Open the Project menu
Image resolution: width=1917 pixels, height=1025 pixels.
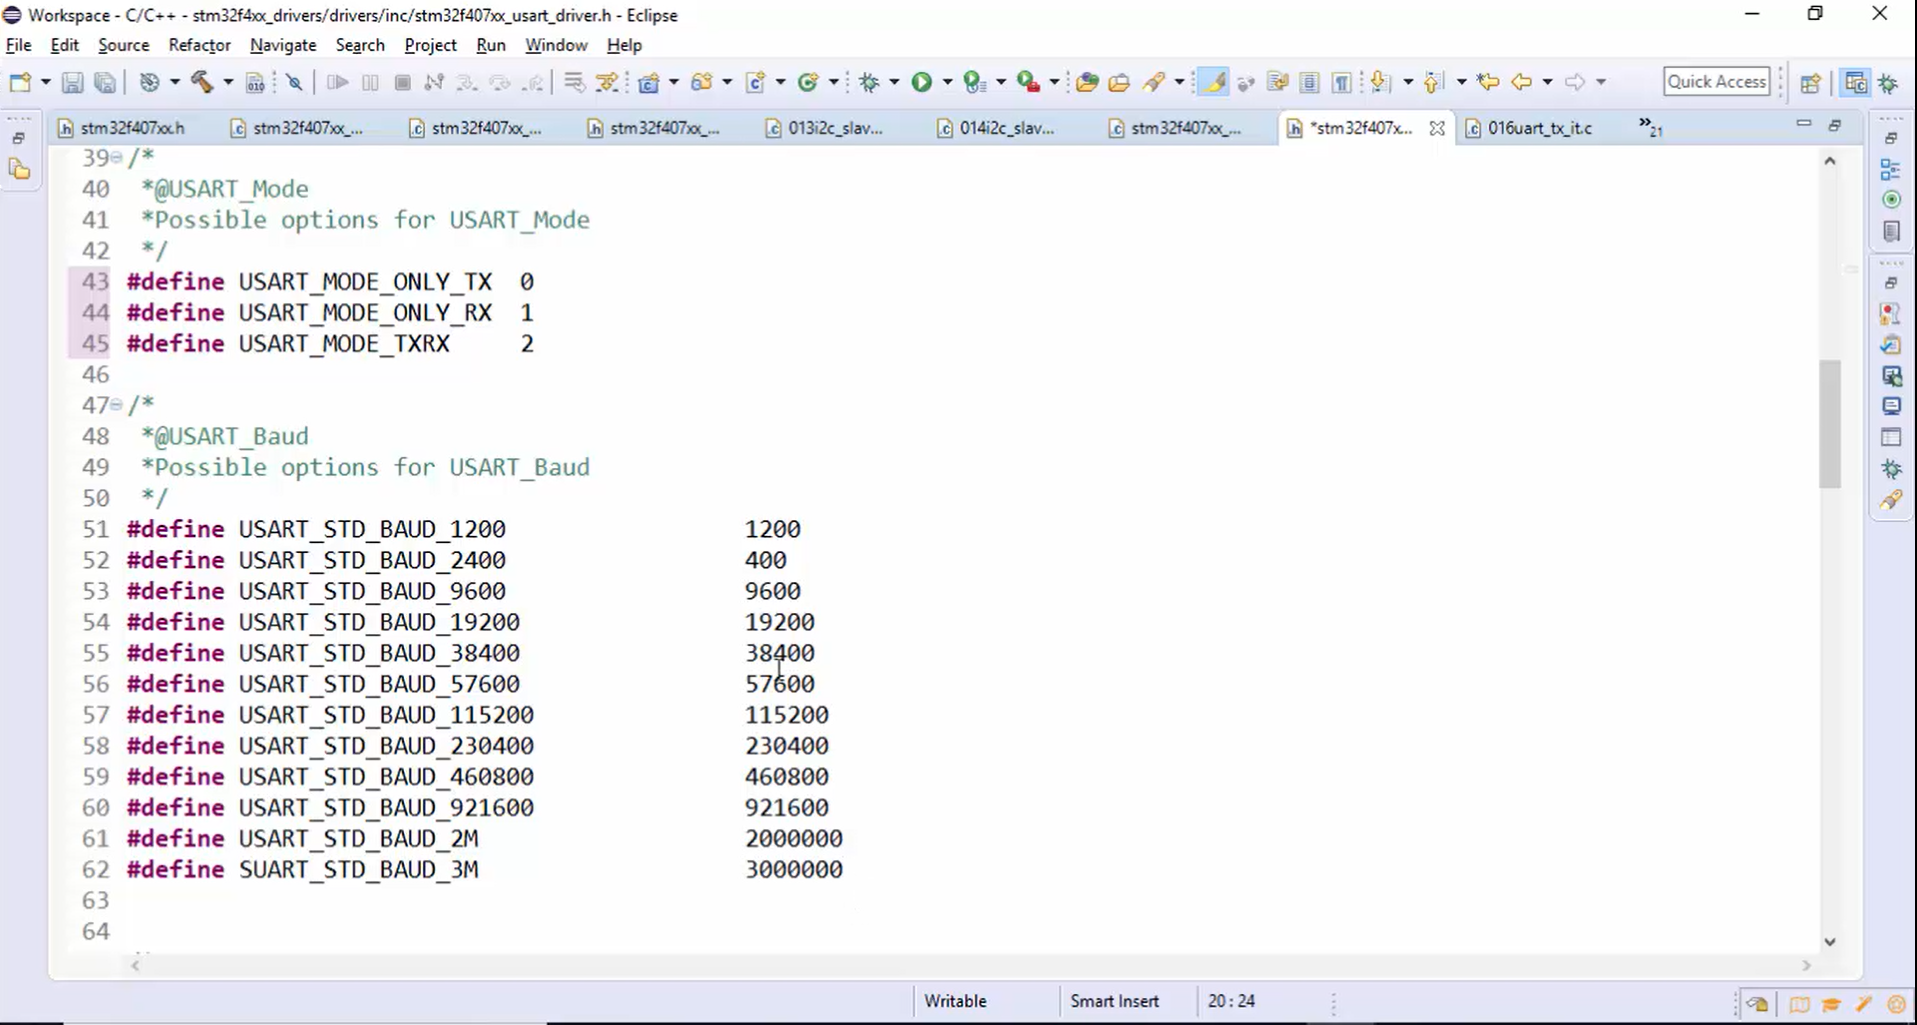[430, 45]
